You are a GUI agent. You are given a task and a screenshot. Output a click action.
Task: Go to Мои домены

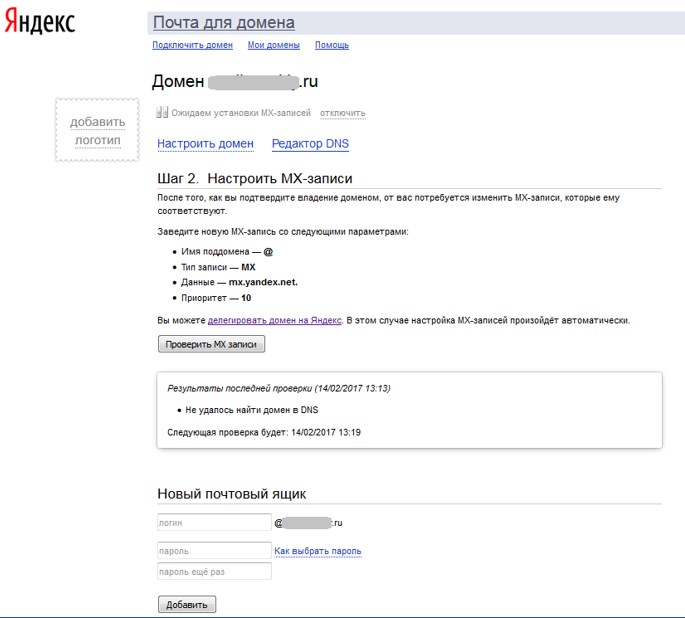[273, 45]
